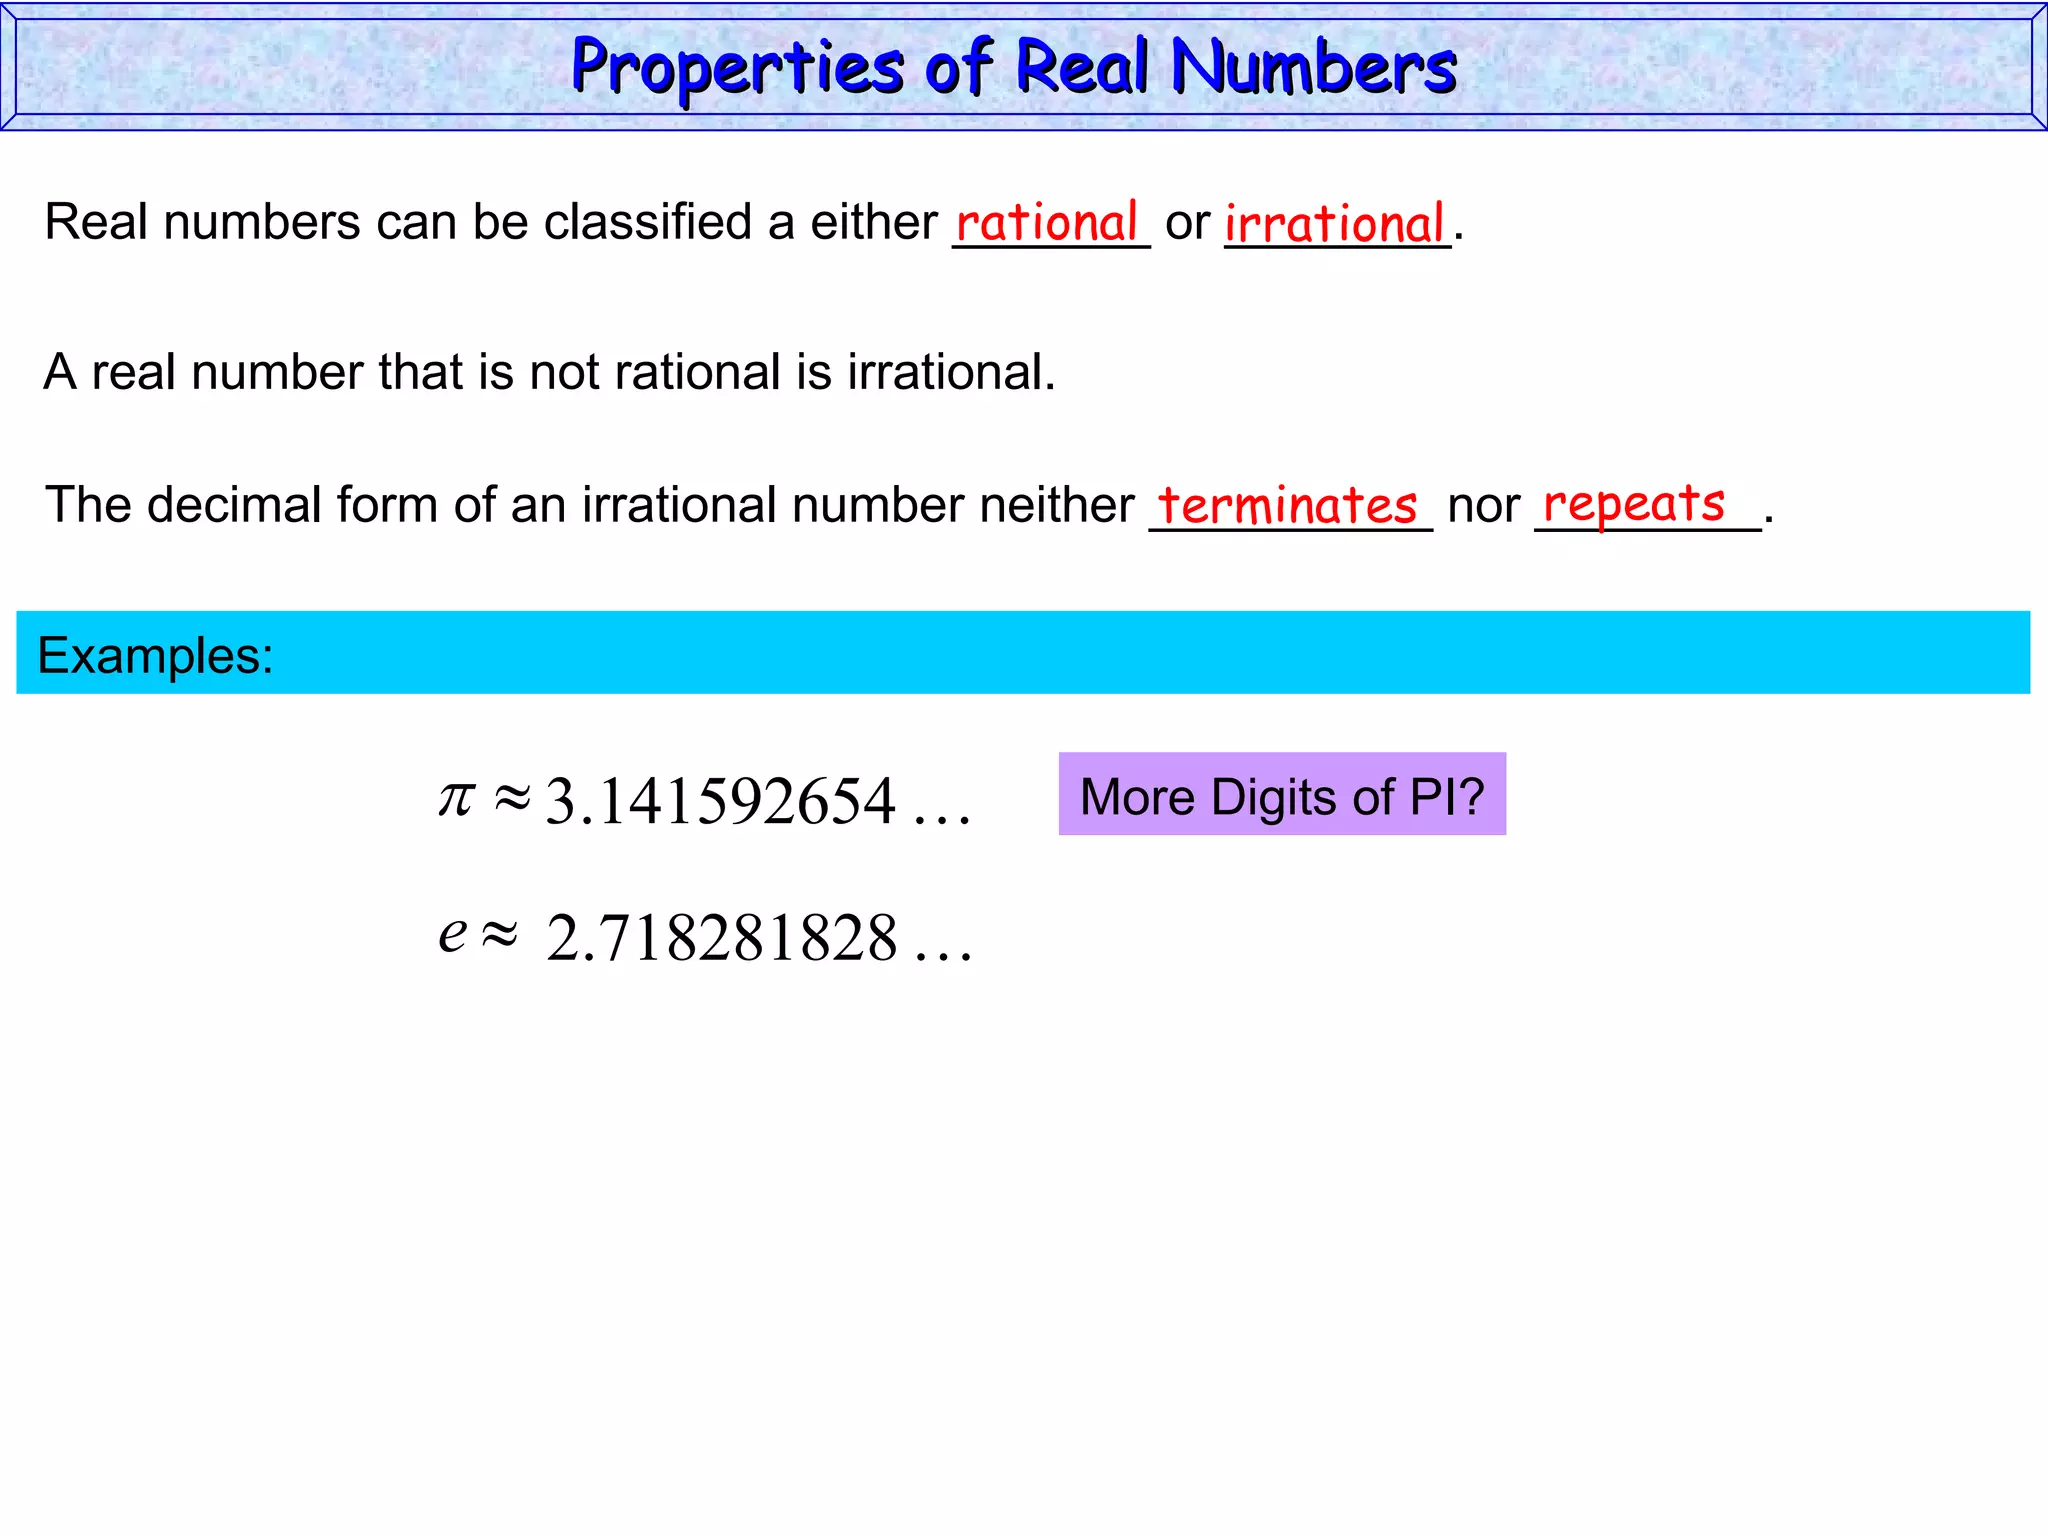This screenshot has width=2048, height=1536.
Task: Click the red word 'terminates'
Action: click(x=1287, y=504)
